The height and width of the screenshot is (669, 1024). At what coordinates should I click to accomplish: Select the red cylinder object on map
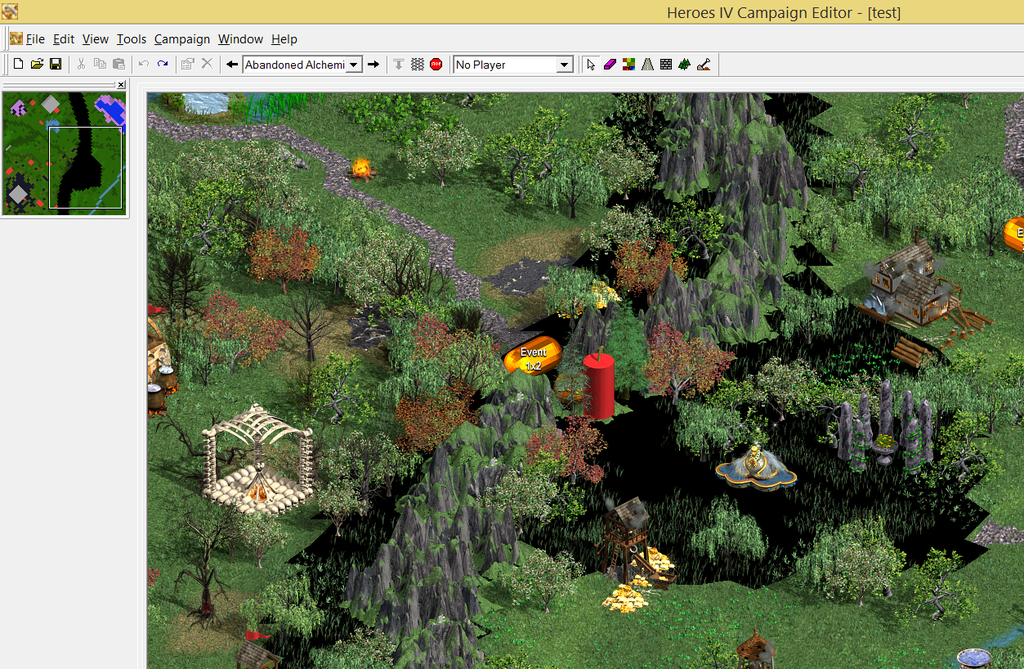pyautogui.click(x=598, y=385)
